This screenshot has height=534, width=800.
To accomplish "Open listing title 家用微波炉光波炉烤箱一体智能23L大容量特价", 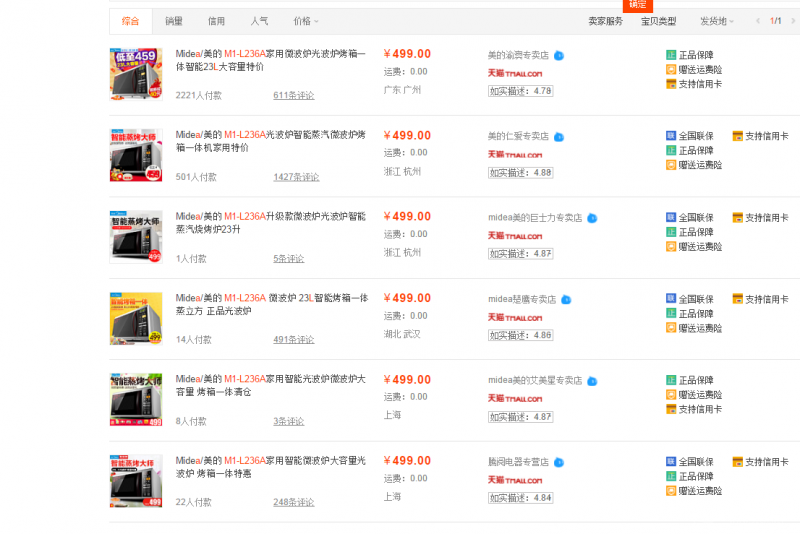I will (270, 60).
